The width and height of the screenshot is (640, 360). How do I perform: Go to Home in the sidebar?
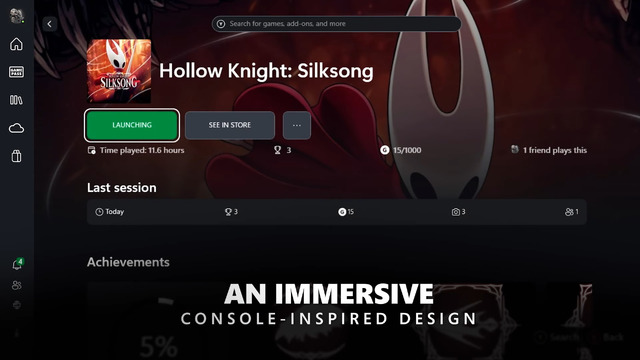pyautogui.click(x=16, y=44)
